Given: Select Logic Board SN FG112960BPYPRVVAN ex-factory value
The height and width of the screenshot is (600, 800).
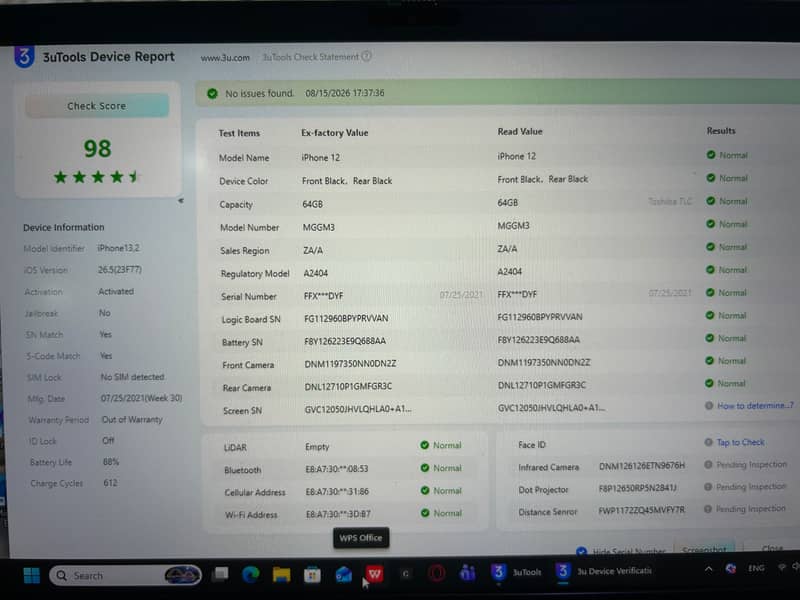Looking at the screenshot, I should (346, 318).
